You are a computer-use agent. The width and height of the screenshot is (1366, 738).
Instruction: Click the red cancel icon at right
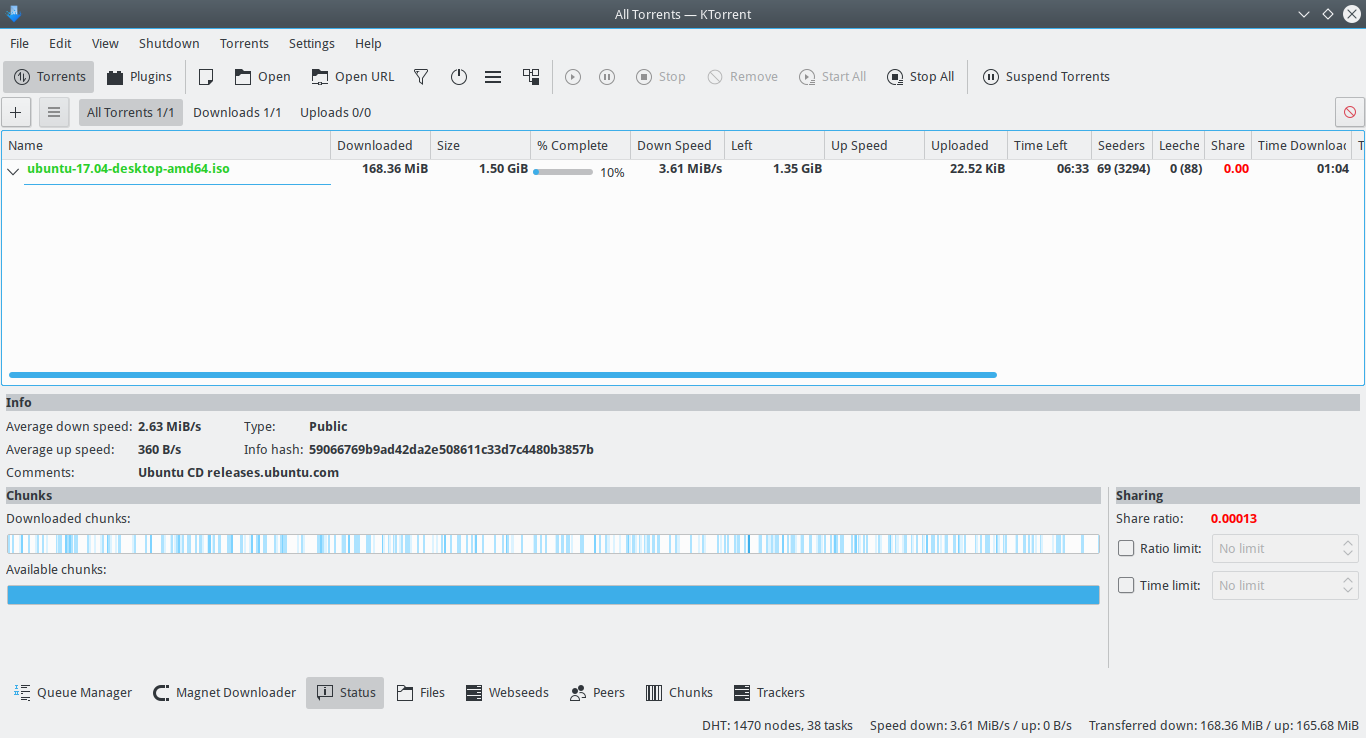pyautogui.click(x=1350, y=112)
